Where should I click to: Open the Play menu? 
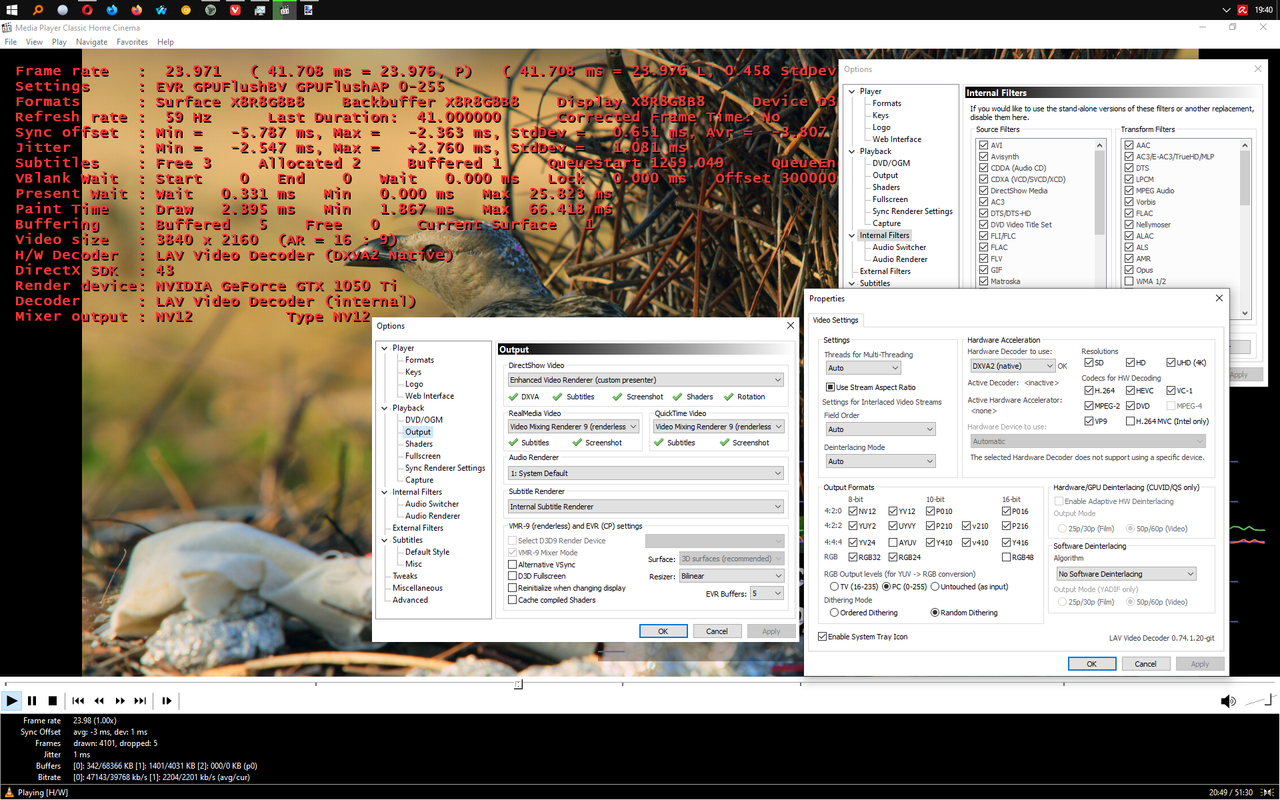[59, 42]
